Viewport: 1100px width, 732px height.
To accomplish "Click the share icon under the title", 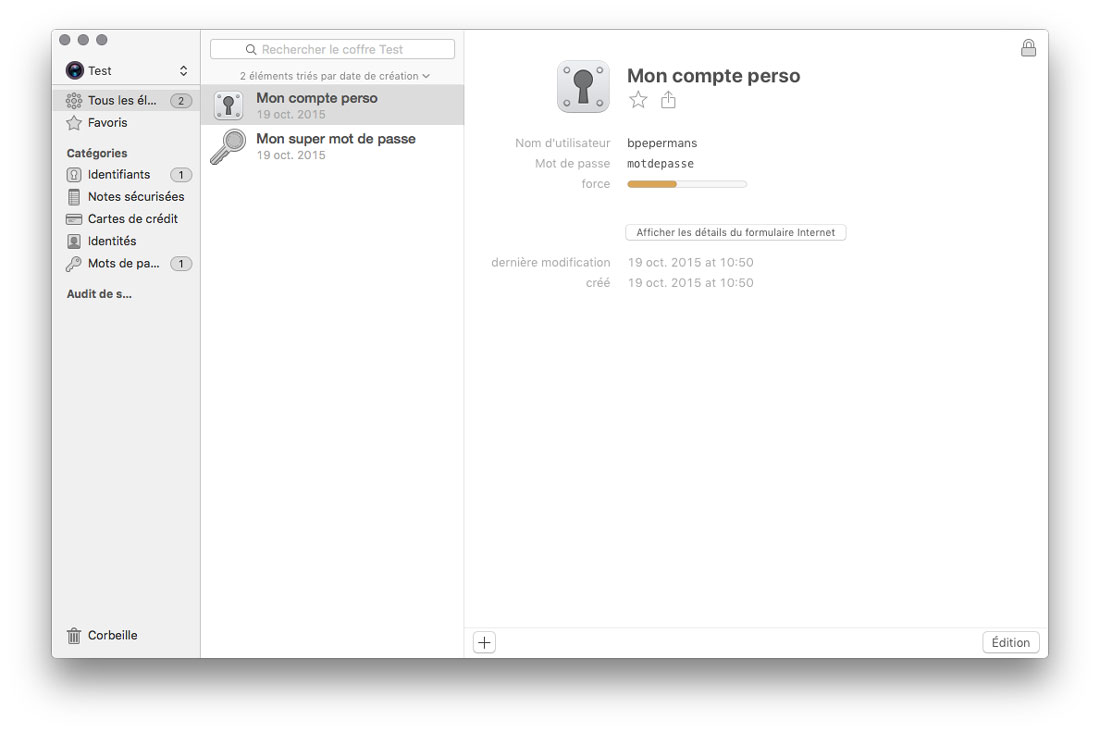I will tap(668, 100).
